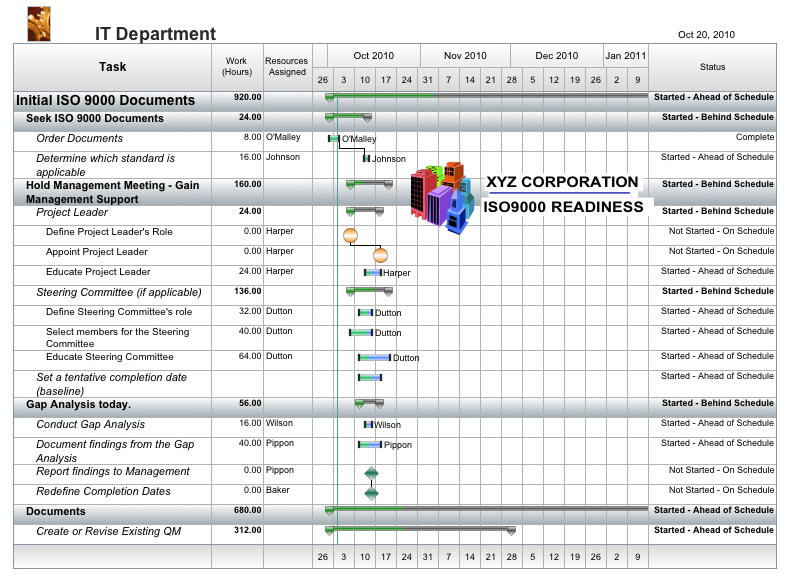791x581 pixels.
Task: Select the Nov 2010 timeline header
Action: (x=465, y=56)
